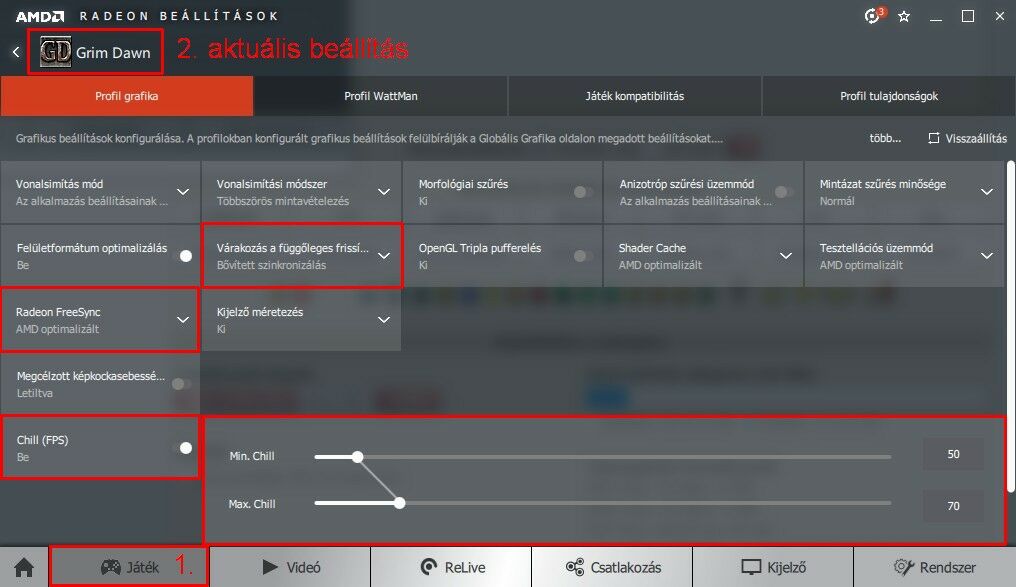
Task: Click the favorites star icon
Action: 904,16
